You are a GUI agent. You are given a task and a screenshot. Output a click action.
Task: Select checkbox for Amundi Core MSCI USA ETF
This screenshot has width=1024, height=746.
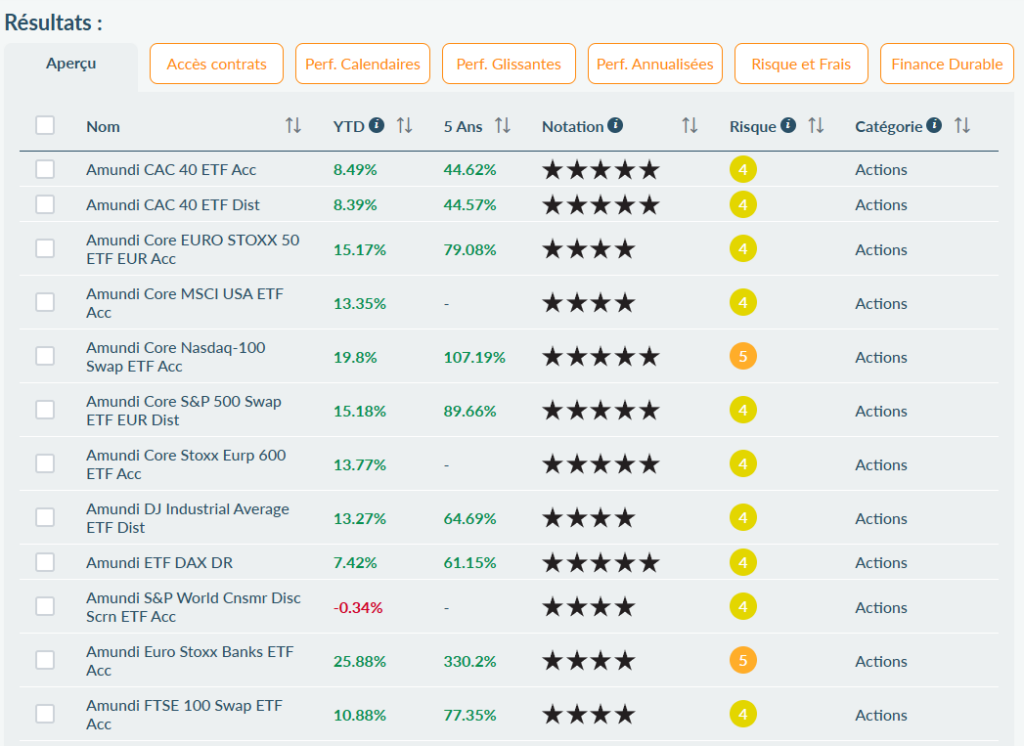point(45,302)
